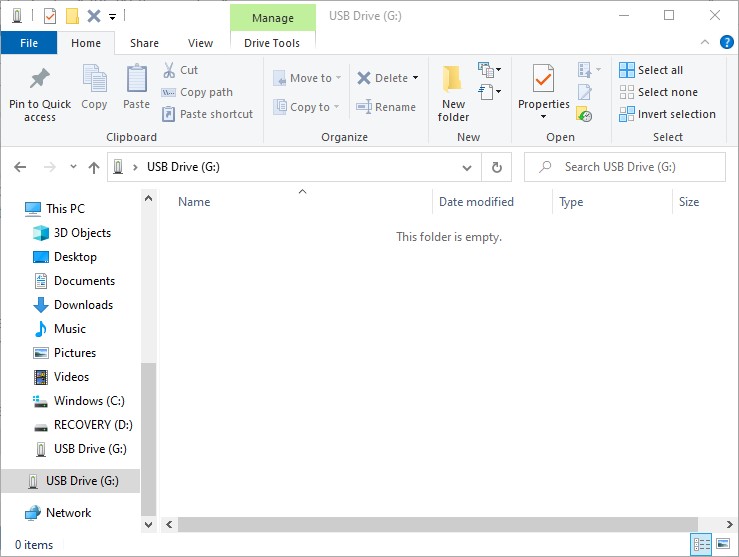Open Help with the question mark icon

pos(726,42)
